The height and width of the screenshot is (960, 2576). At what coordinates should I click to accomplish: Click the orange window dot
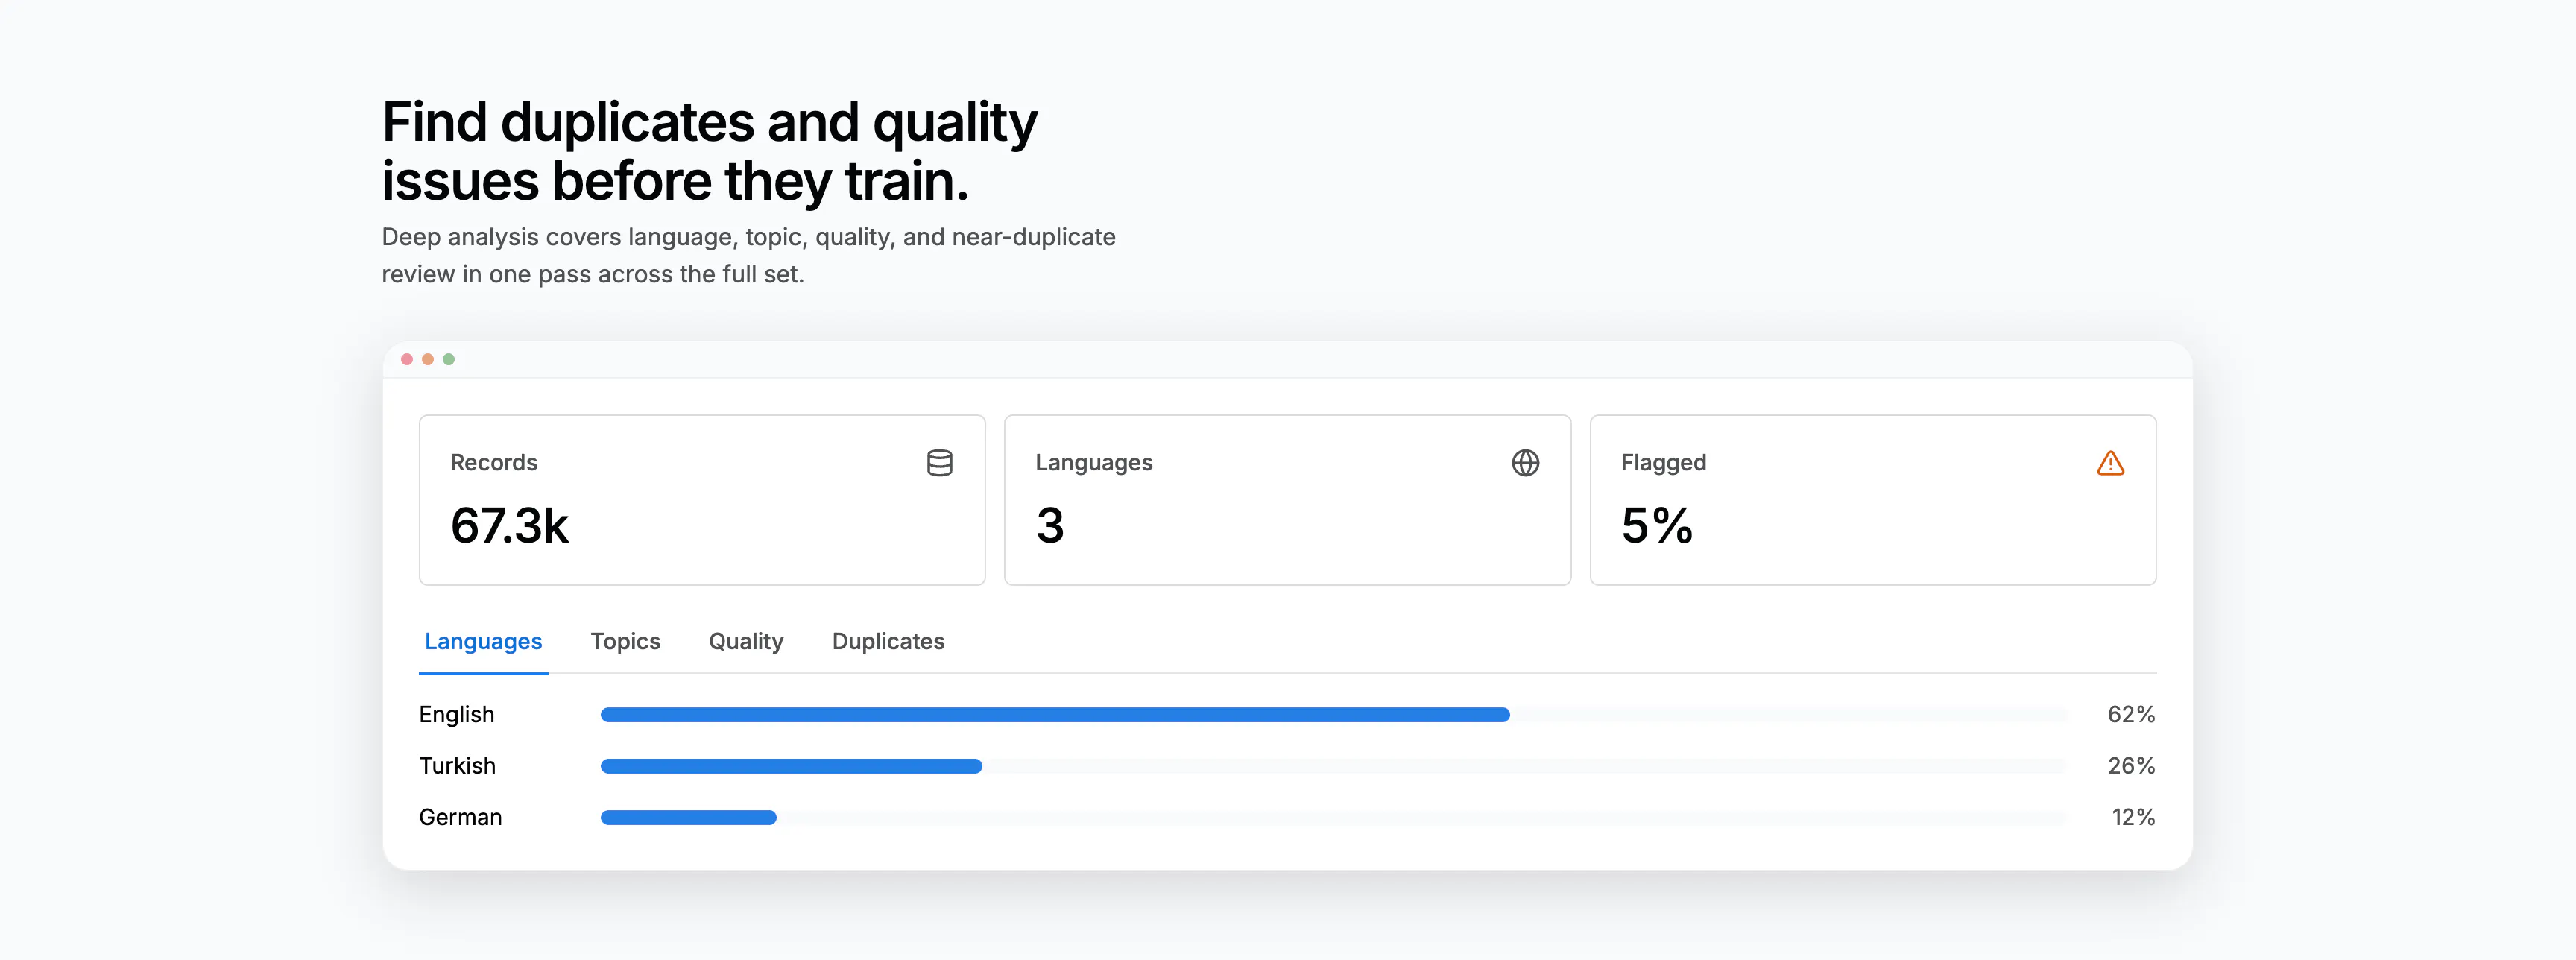(428, 359)
